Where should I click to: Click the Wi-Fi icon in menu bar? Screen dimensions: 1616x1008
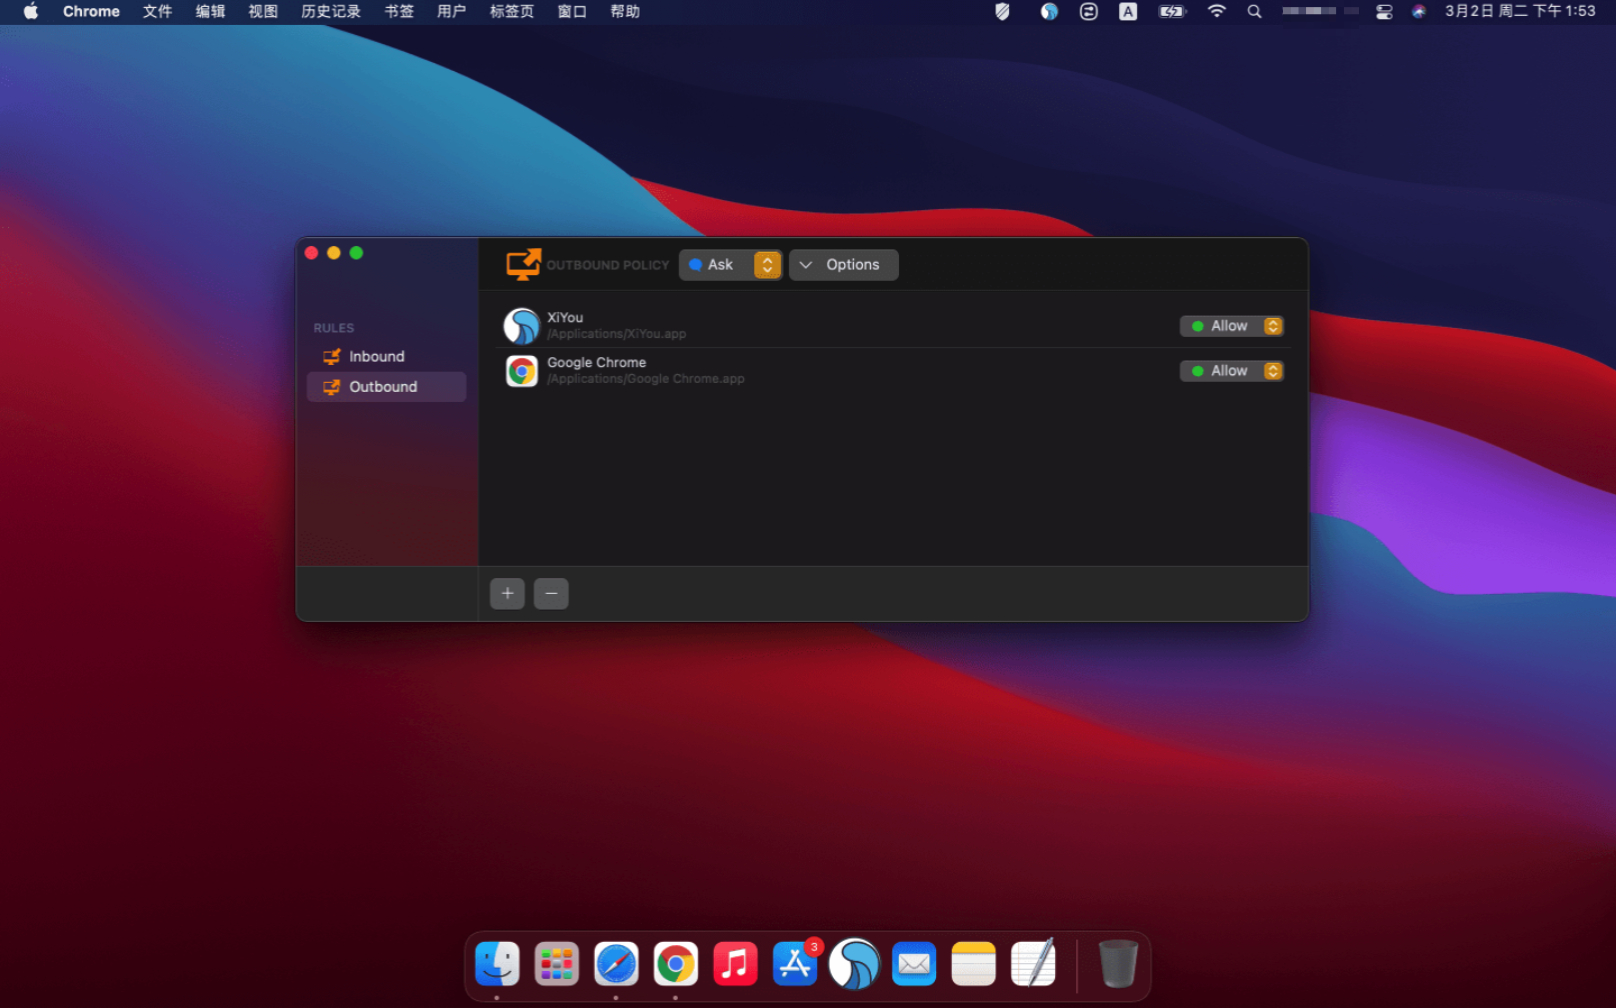click(1216, 12)
